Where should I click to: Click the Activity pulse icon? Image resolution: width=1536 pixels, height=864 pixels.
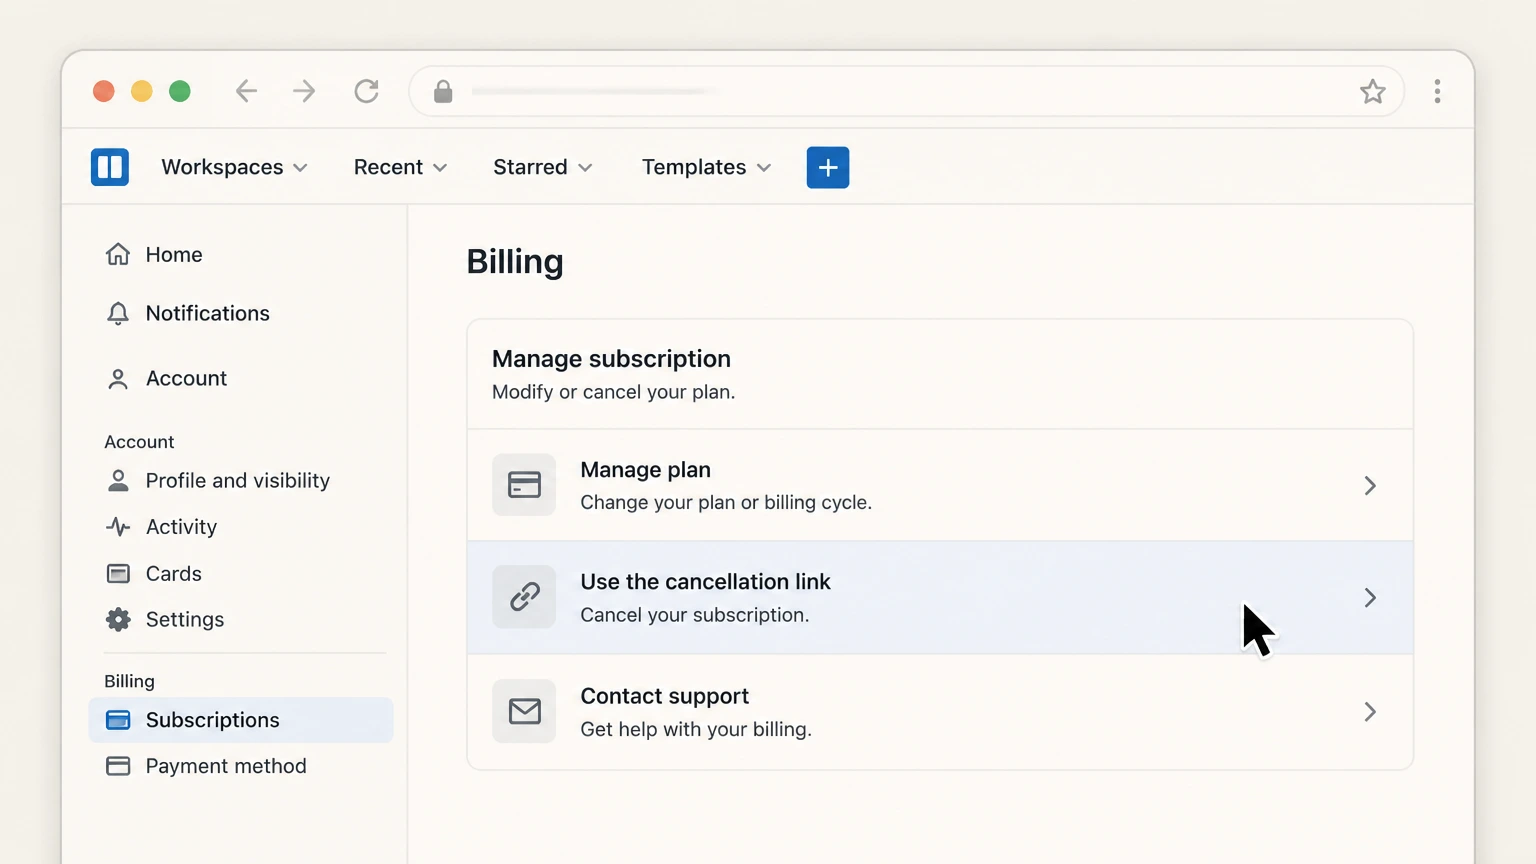pyautogui.click(x=118, y=527)
